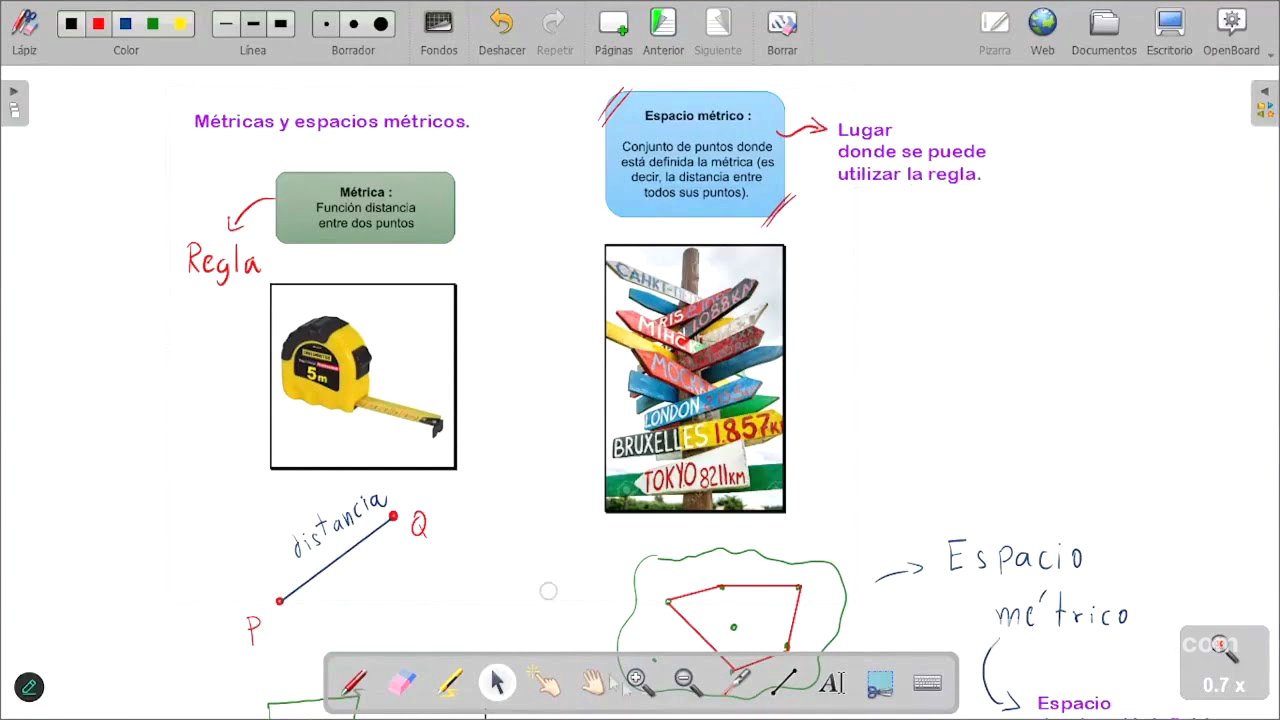Image resolution: width=1280 pixels, height=720 pixels.
Task: Click Deshacer to undo last action
Action: pos(501,32)
